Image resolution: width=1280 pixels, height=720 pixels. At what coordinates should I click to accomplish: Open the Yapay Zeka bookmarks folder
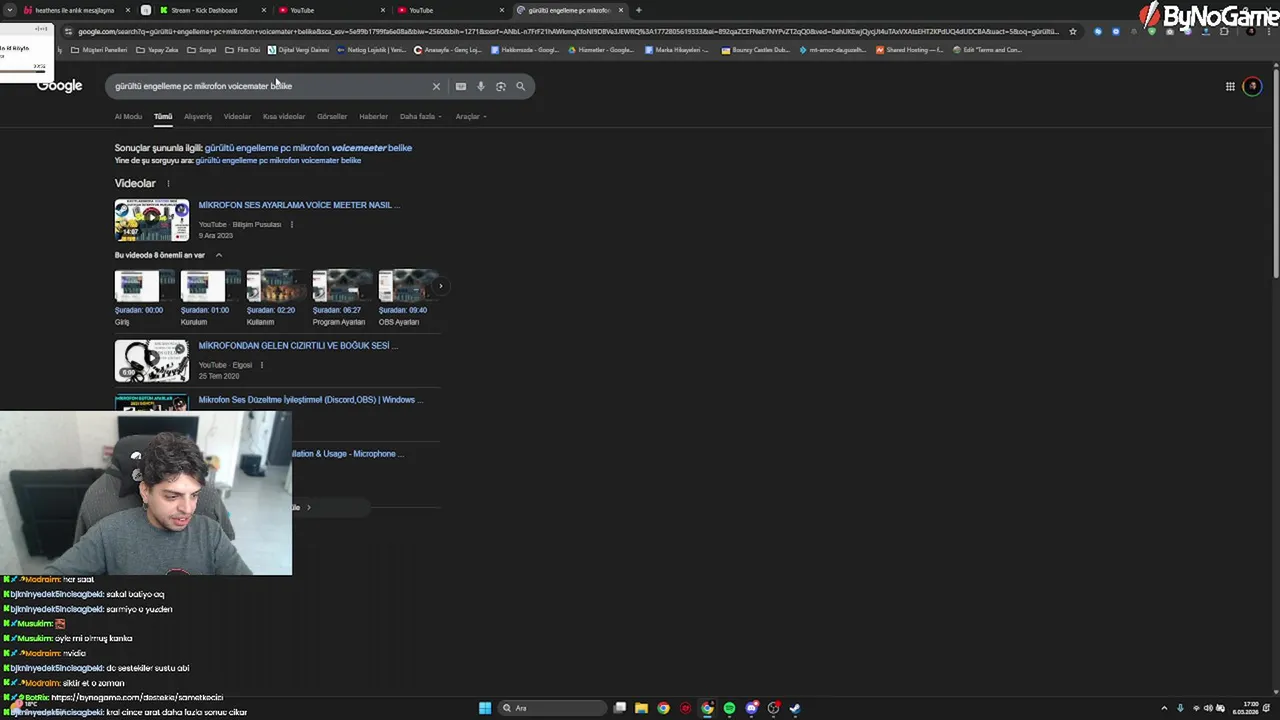coord(157,50)
